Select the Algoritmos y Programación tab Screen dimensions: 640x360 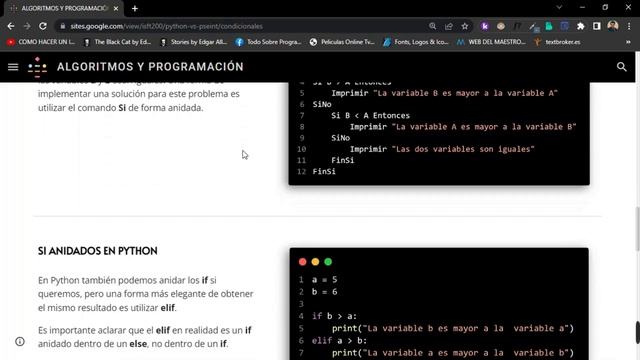tap(63, 9)
